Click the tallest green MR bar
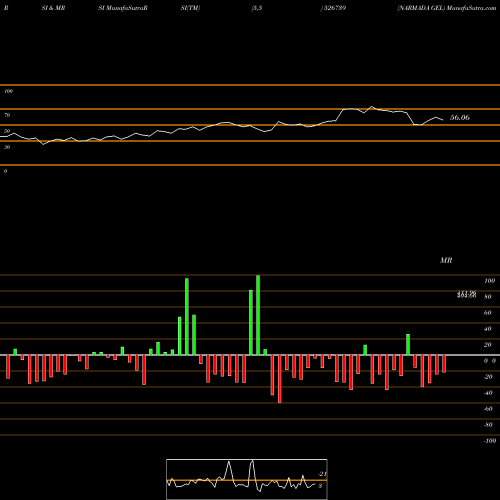 [x=258, y=315]
